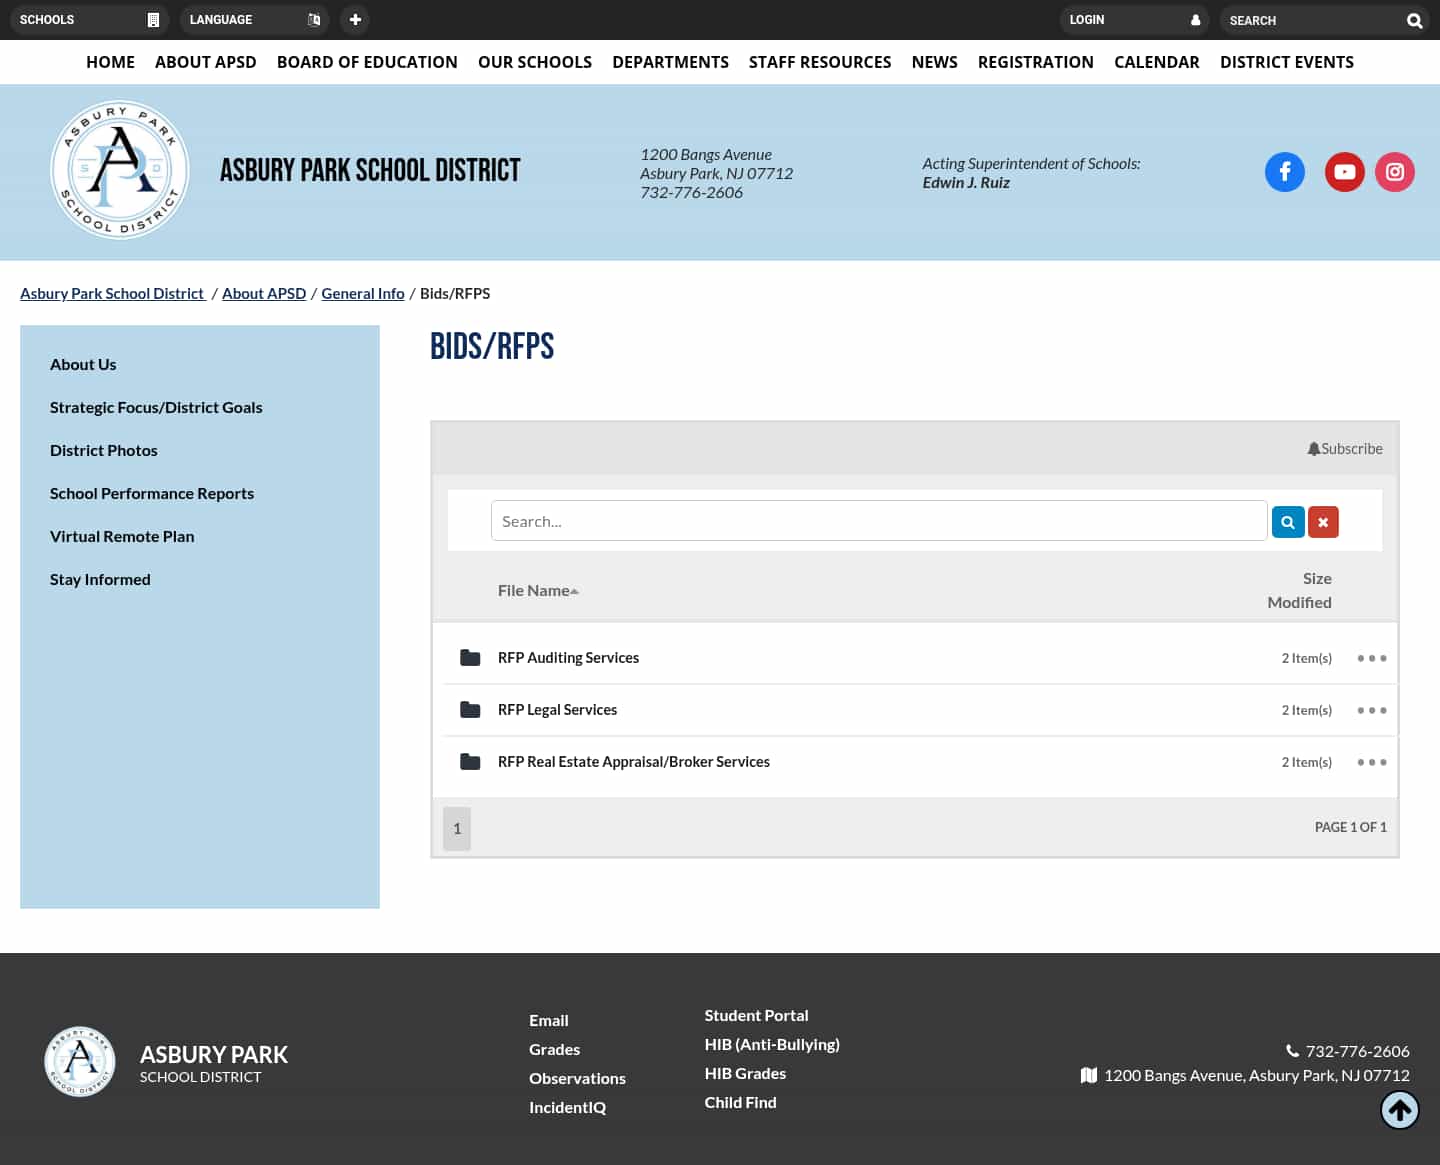Open the SCHOOLS dropdown

[90, 19]
